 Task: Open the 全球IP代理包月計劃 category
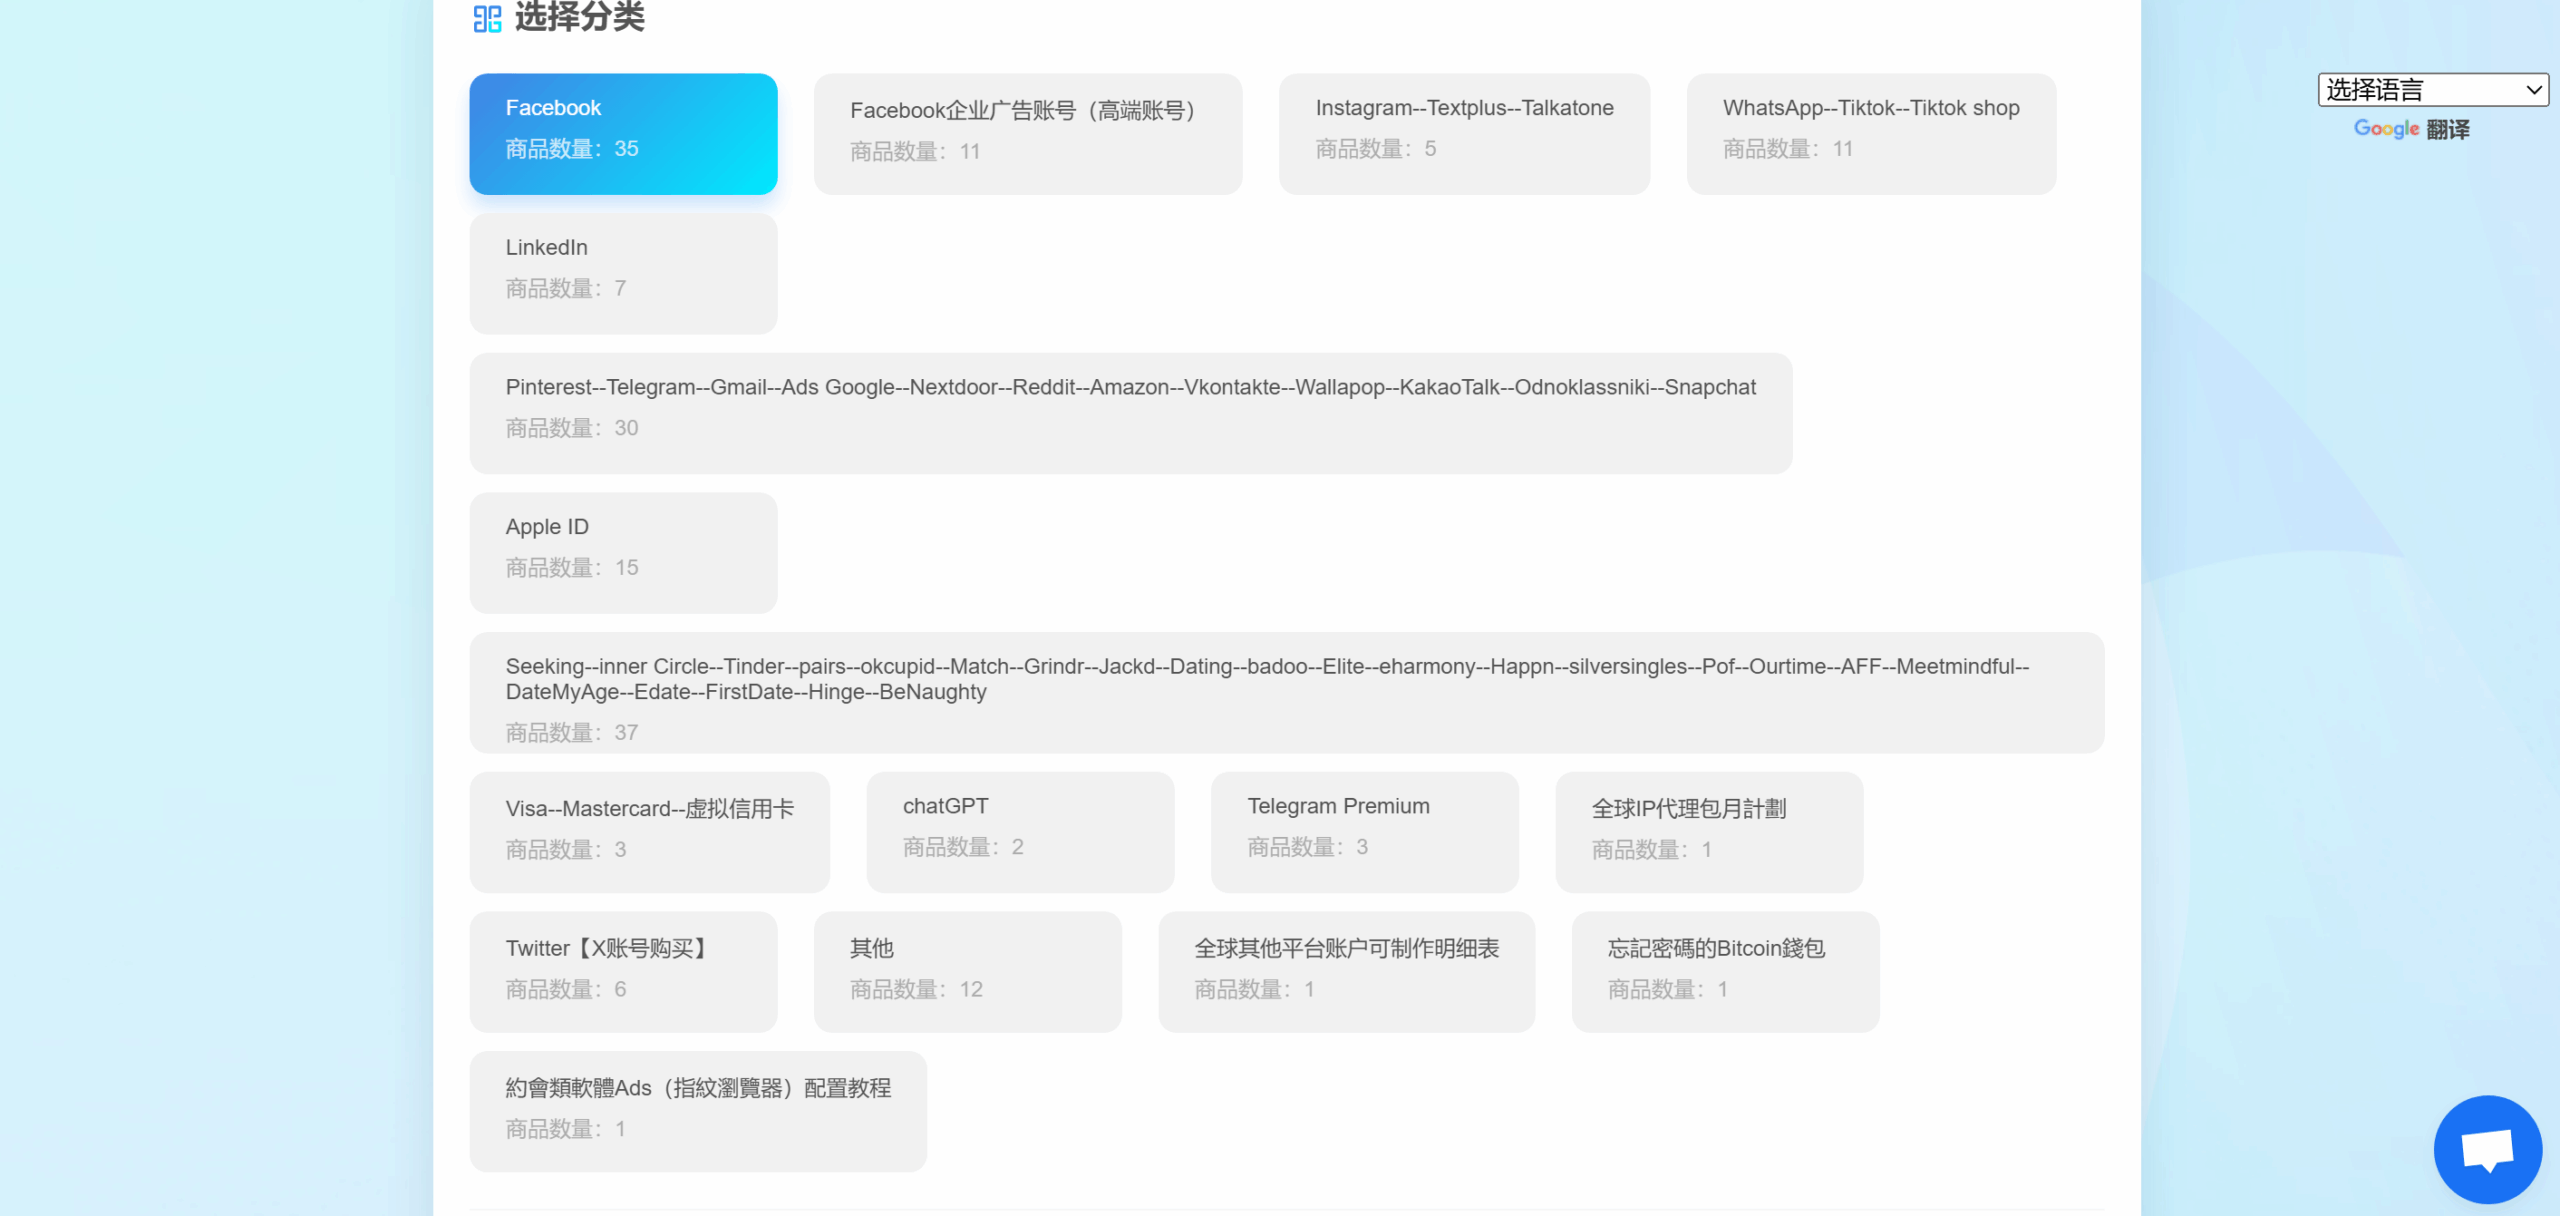coord(1708,831)
